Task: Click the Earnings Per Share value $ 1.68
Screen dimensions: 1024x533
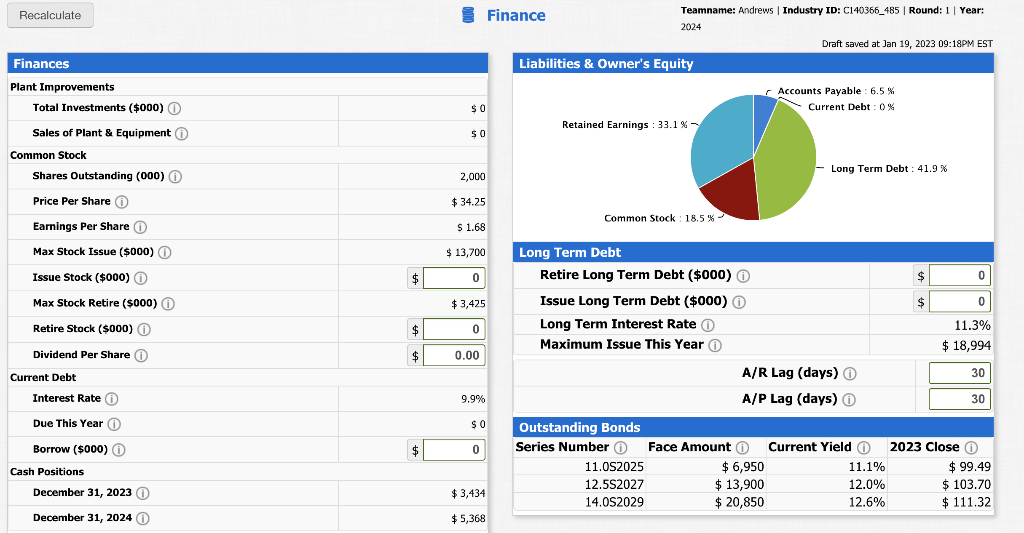Action: 471,227
